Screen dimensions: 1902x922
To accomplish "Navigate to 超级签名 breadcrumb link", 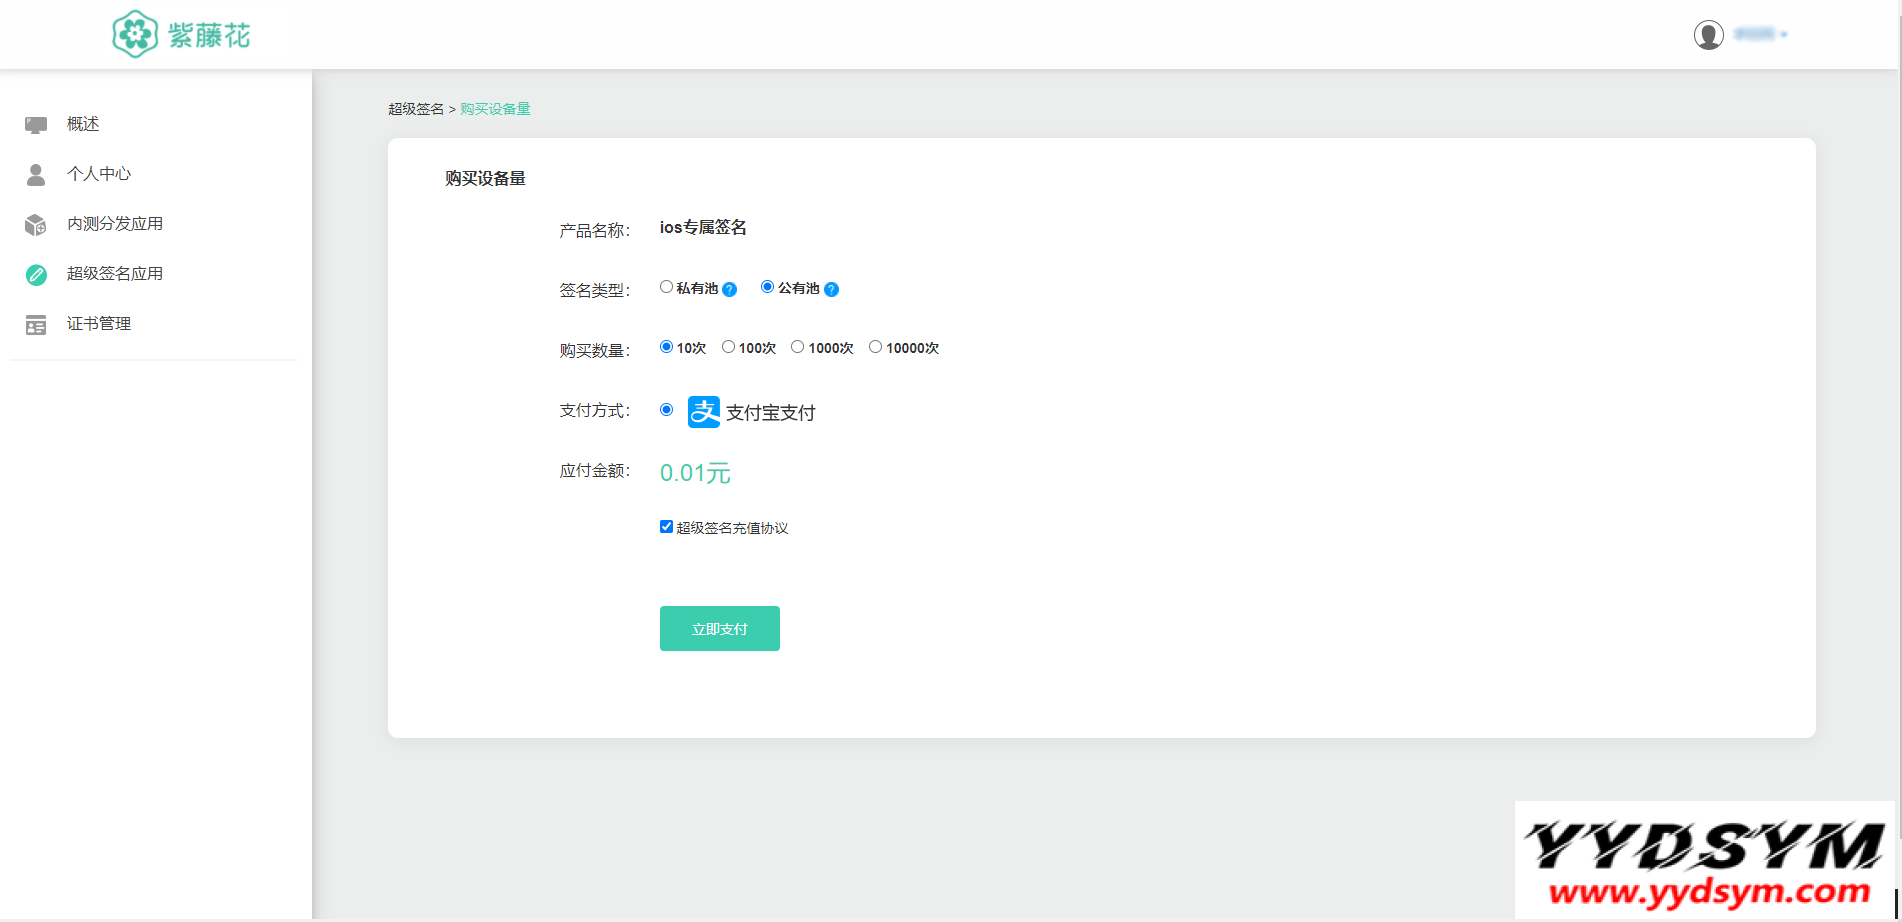I will click(416, 109).
